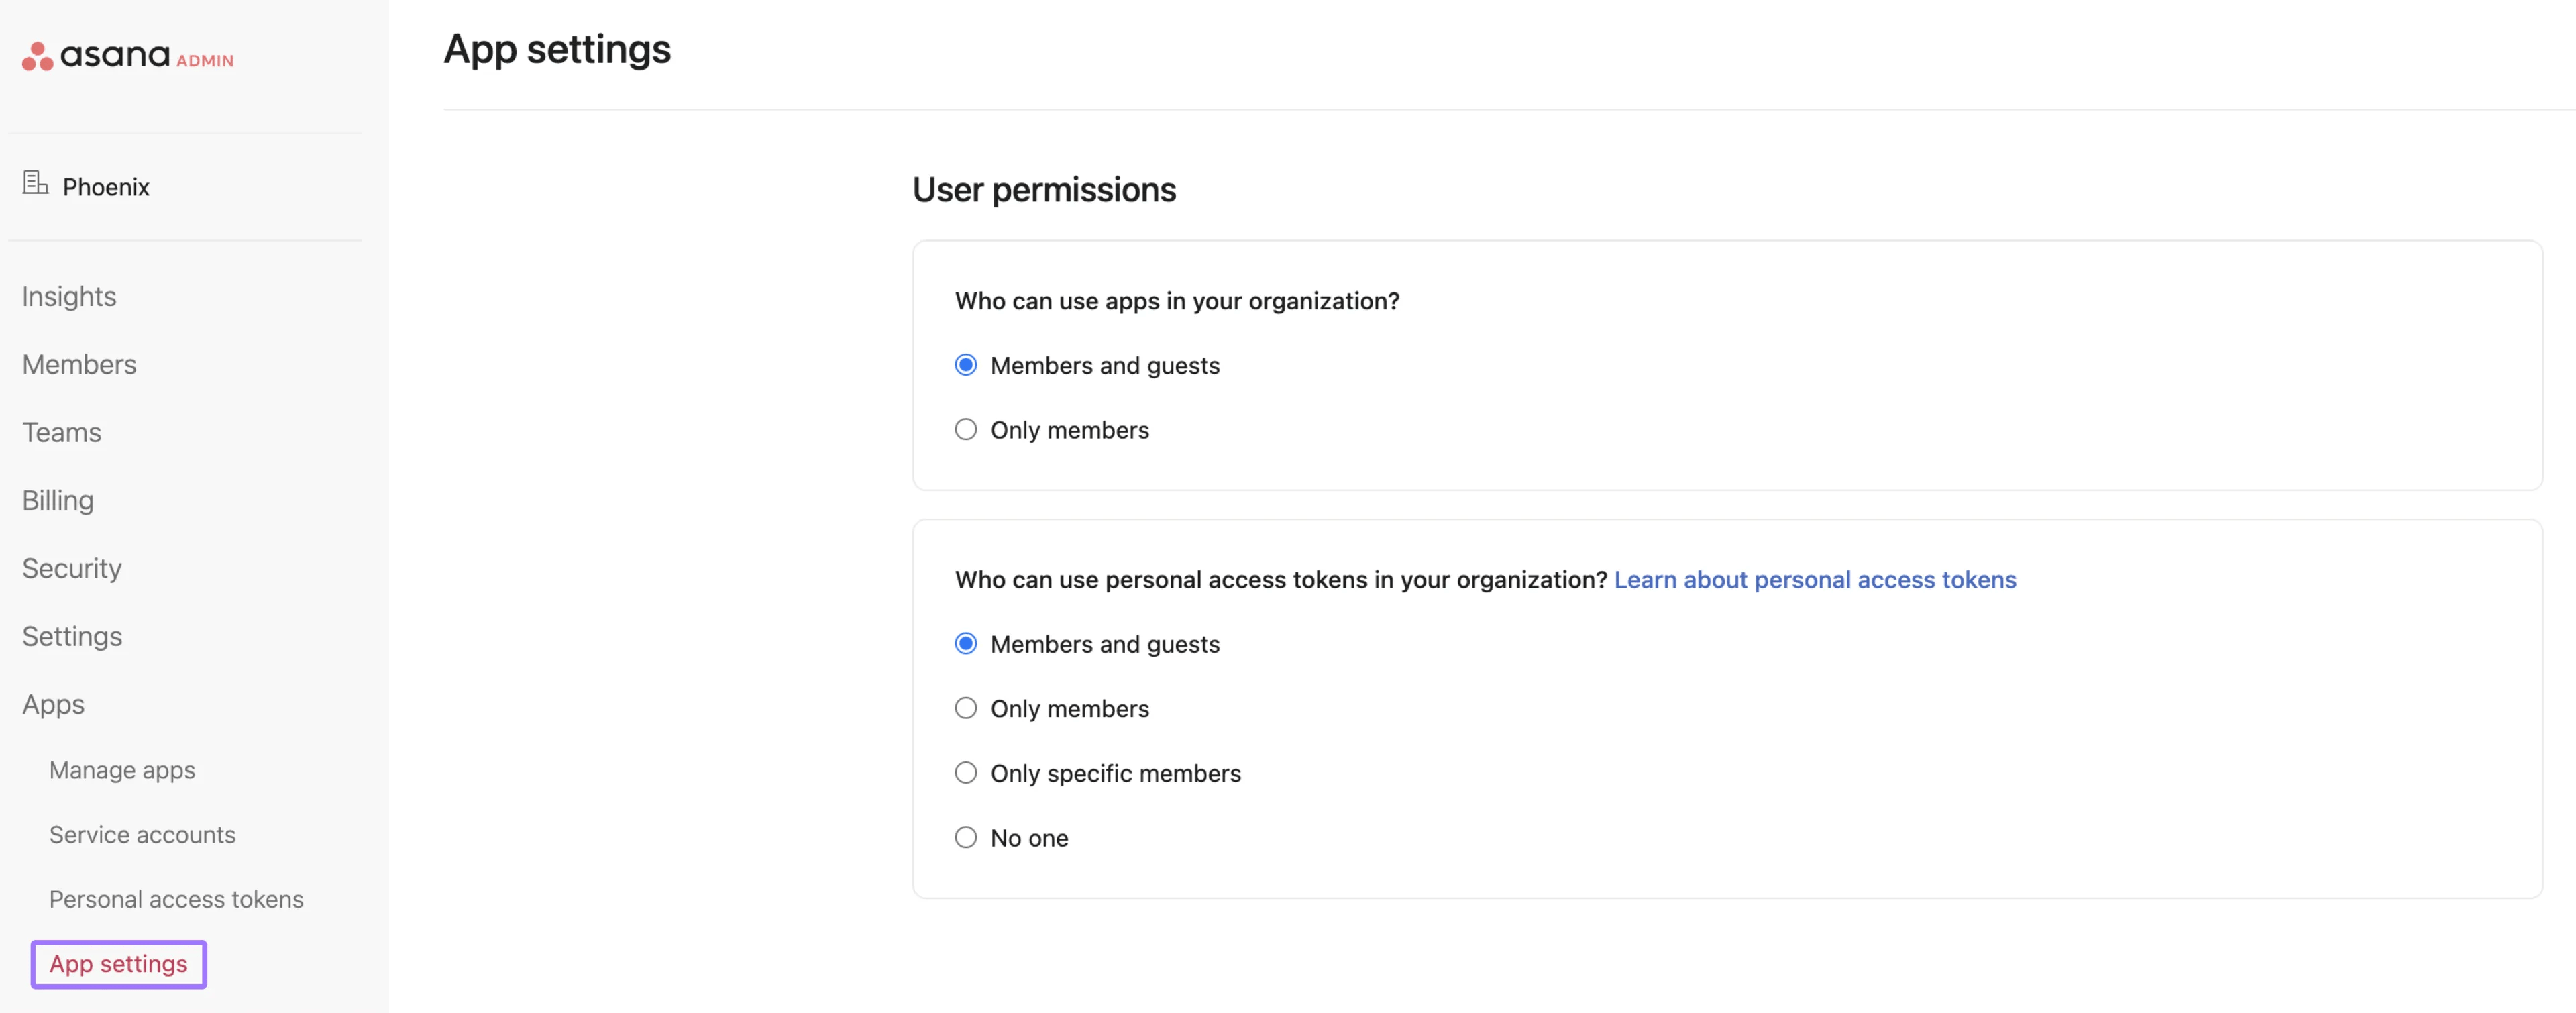Select Members and guests for app usage
Viewport: 2576px width, 1013px height.
(x=965, y=365)
